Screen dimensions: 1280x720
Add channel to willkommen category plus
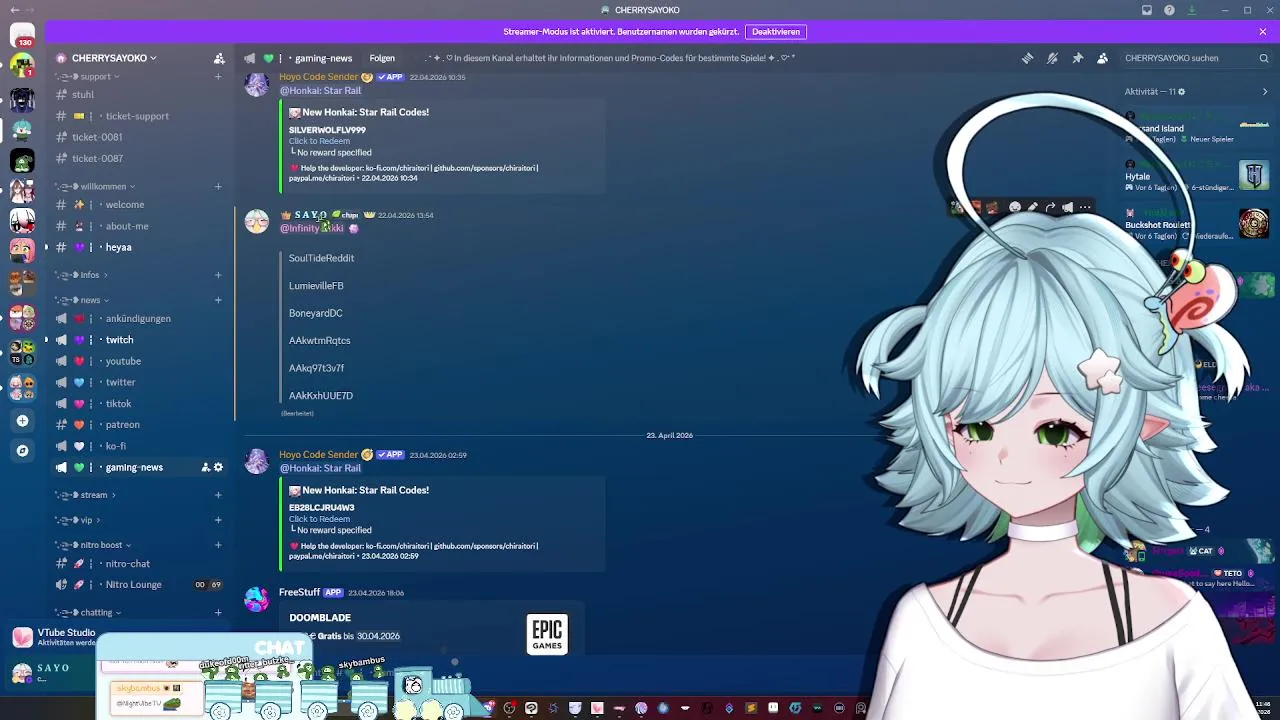(x=218, y=186)
